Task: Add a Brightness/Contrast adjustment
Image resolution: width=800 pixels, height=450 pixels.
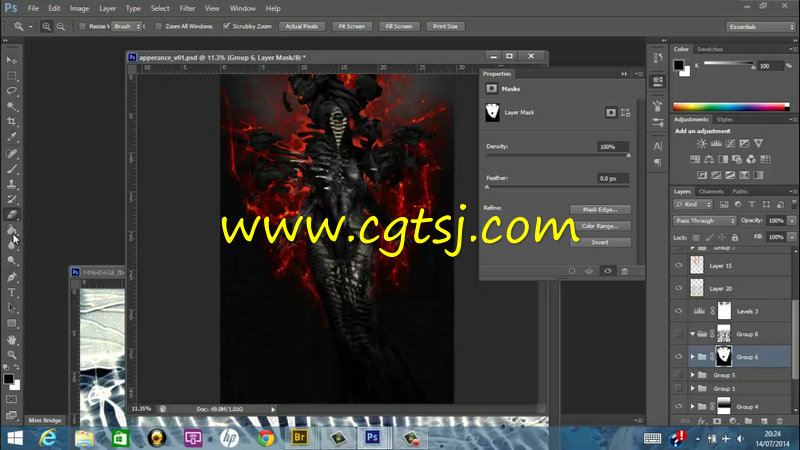Action: 702,144
